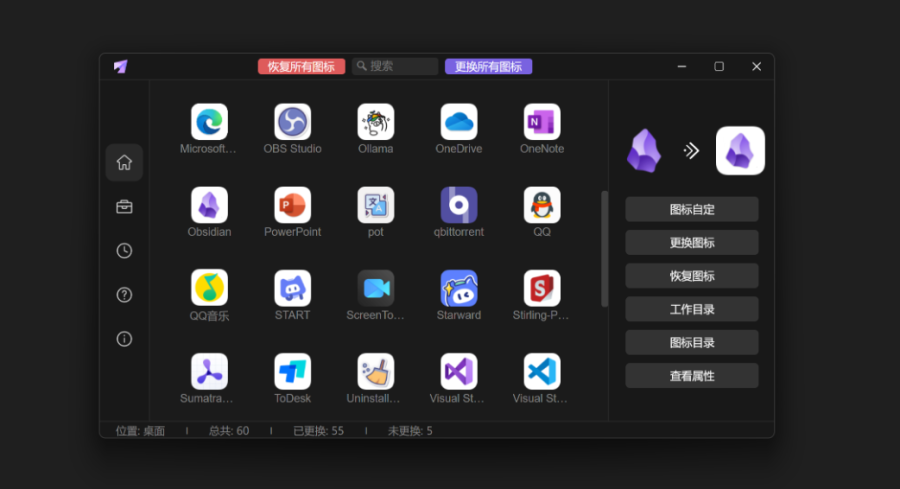900x489 pixels.
Task: Click the 未更换: 5 status text
Action: point(410,430)
